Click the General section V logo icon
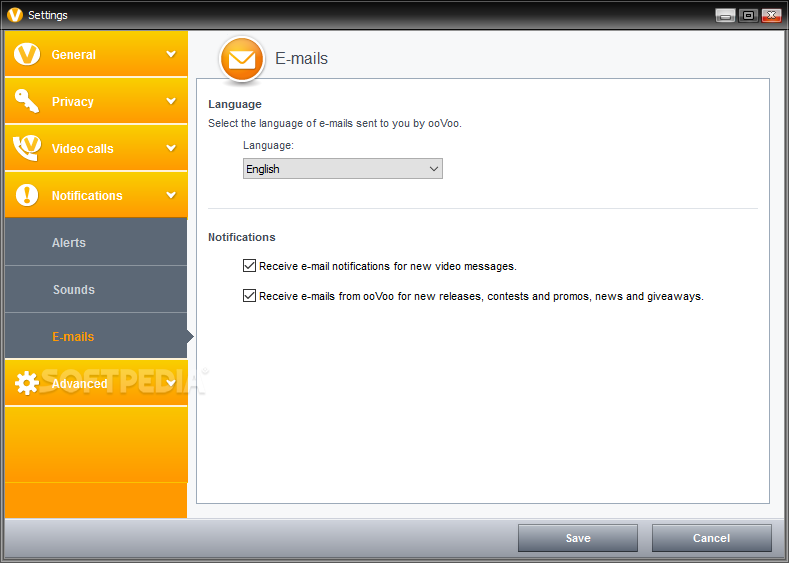789x563 pixels. [x=27, y=54]
